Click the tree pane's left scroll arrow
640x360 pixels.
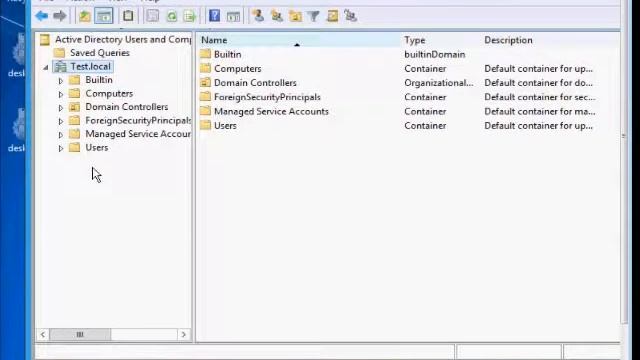click(43, 335)
